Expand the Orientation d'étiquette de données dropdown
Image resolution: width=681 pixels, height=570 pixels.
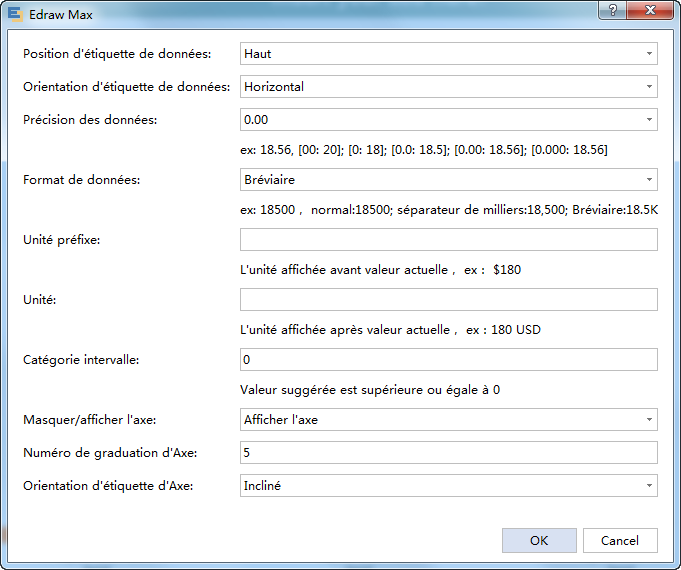tap(449, 86)
